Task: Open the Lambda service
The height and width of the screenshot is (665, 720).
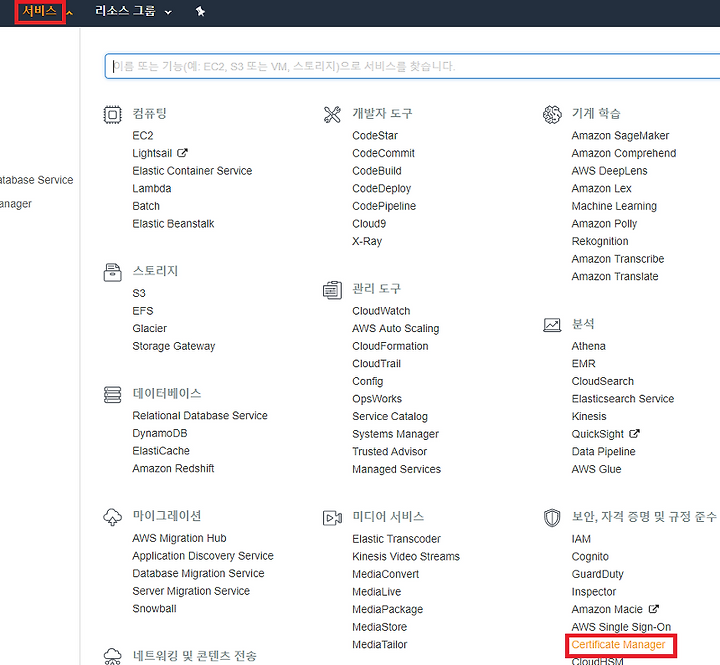Action: pyautogui.click(x=152, y=188)
